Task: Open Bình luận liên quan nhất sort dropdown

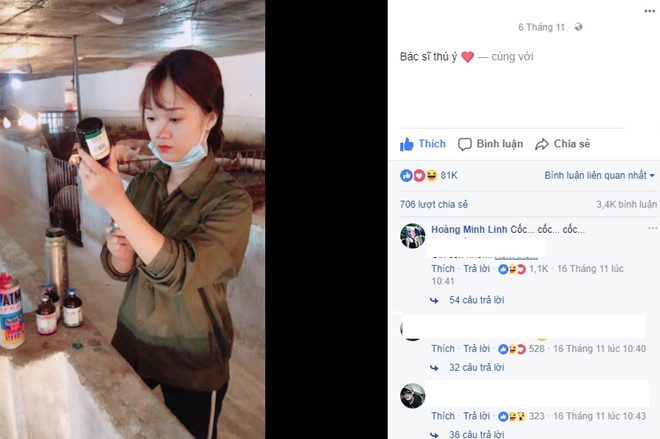Action: (x=600, y=175)
